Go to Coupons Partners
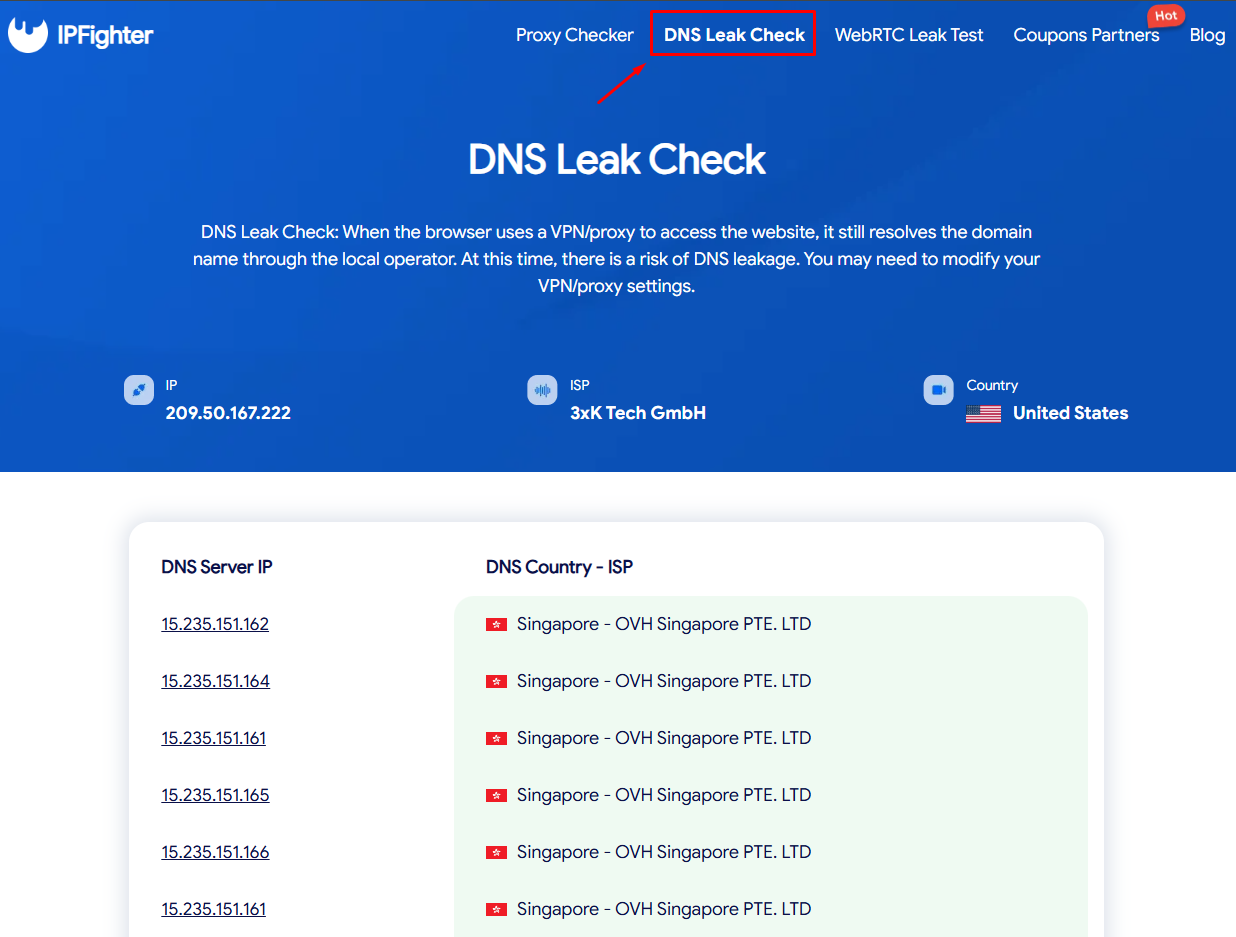The height and width of the screenshot is (937, 1236). (1086, 35)
